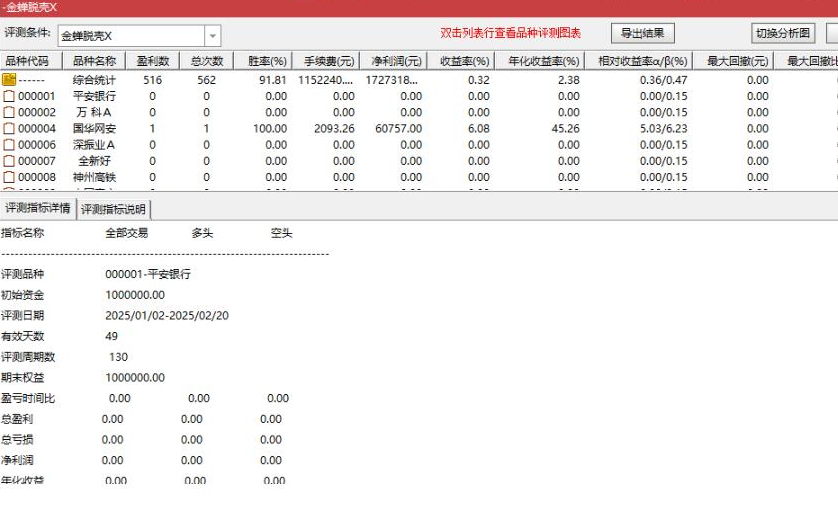Click the 品种代码 column header

(27, 61)
